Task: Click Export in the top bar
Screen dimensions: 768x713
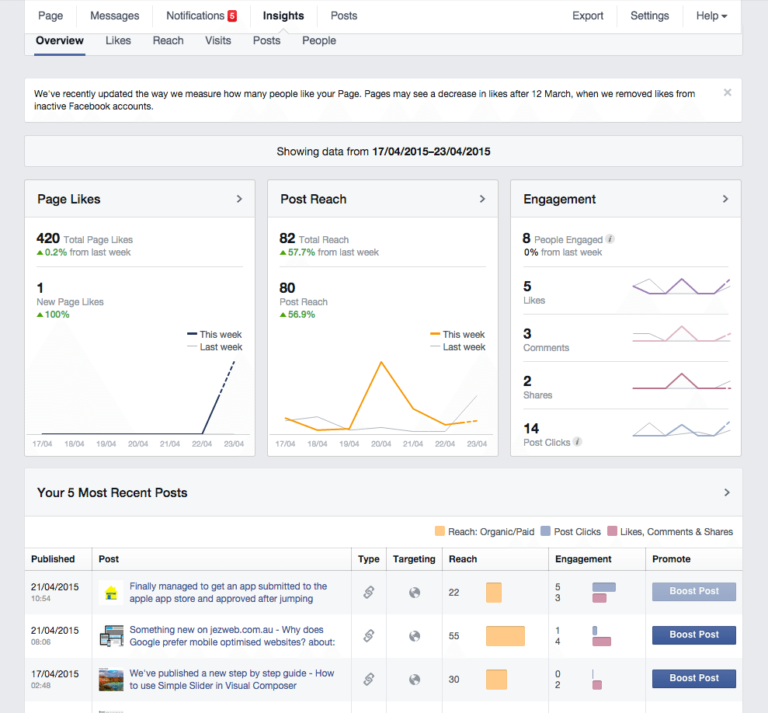Action: (x=588, y=16)
